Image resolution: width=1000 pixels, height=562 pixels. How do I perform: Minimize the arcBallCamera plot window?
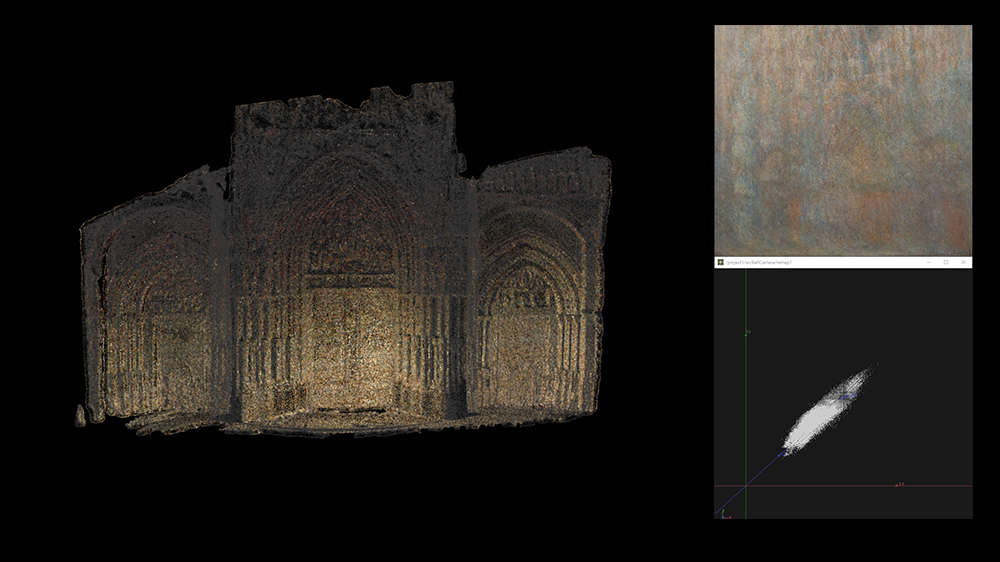[x=928, y=262]
